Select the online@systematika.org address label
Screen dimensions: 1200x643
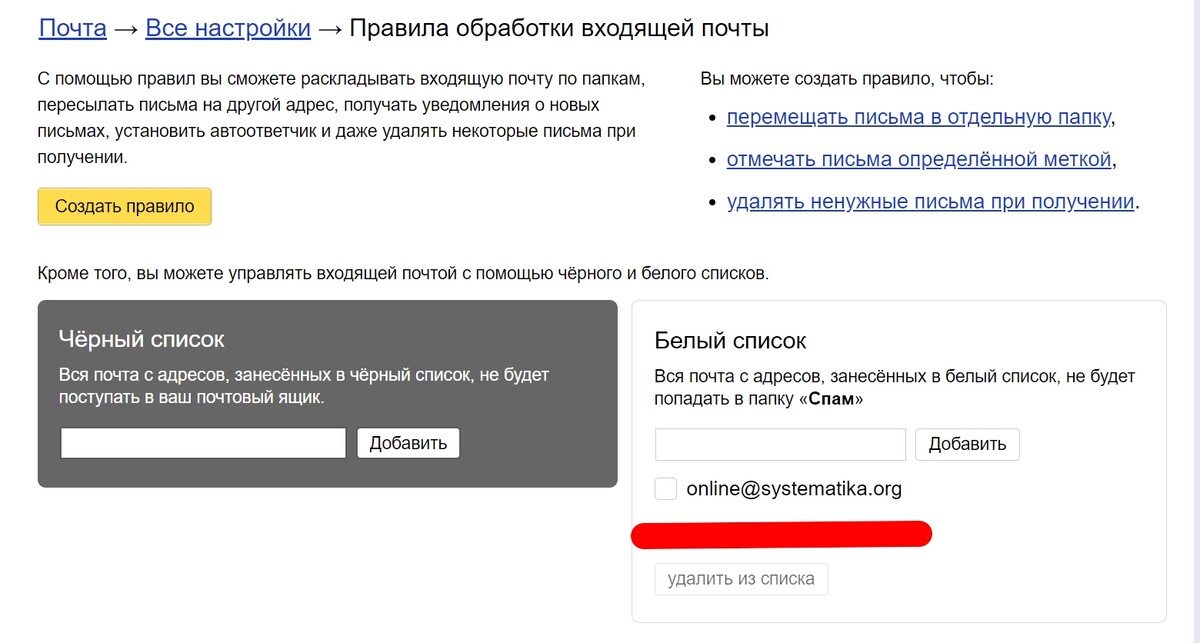794,489
